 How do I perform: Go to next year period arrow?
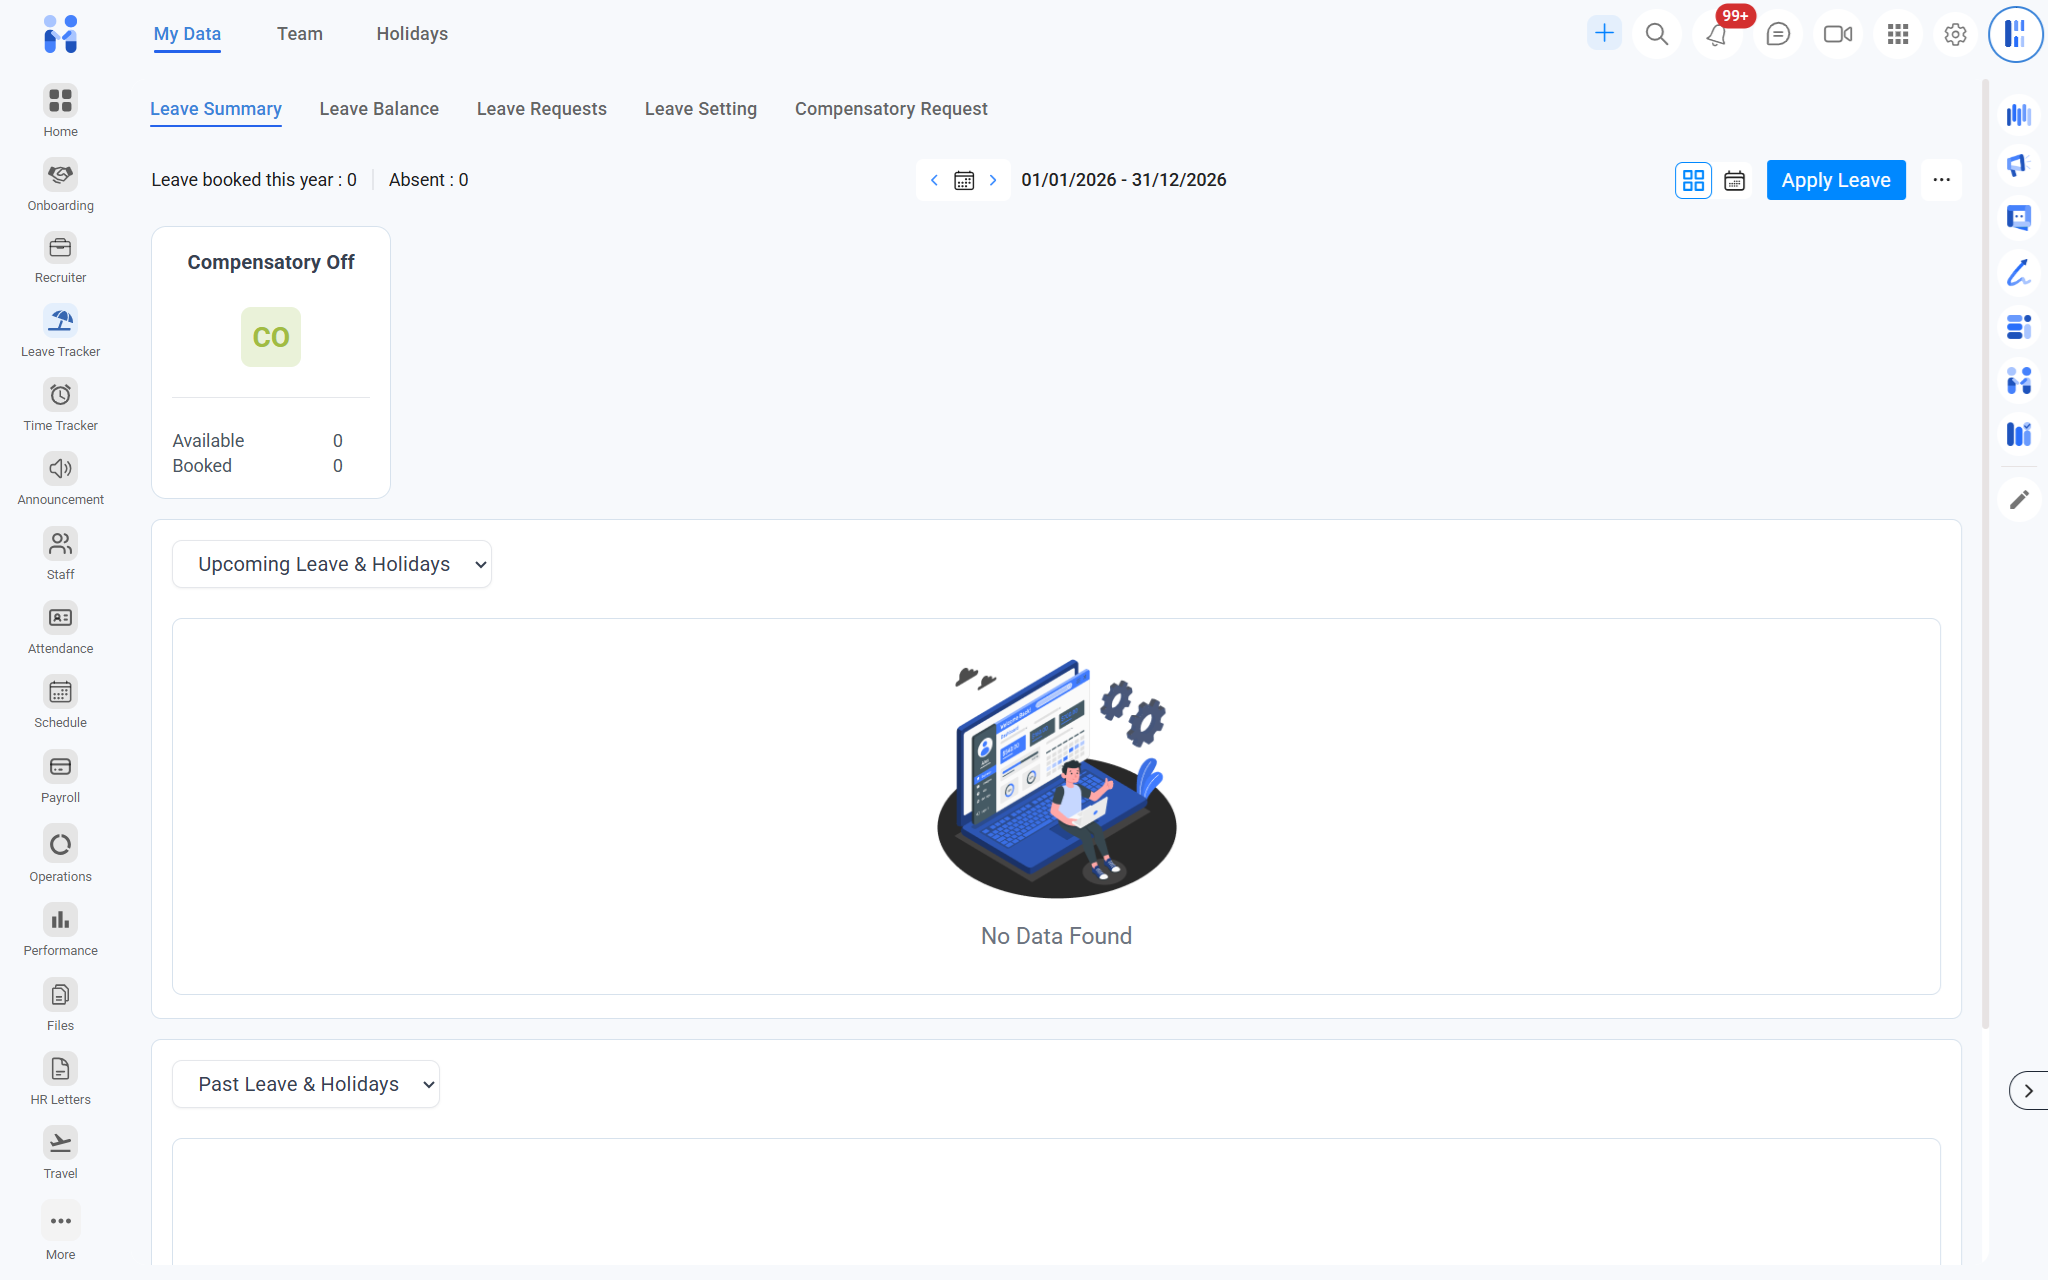tap(993, 181)
